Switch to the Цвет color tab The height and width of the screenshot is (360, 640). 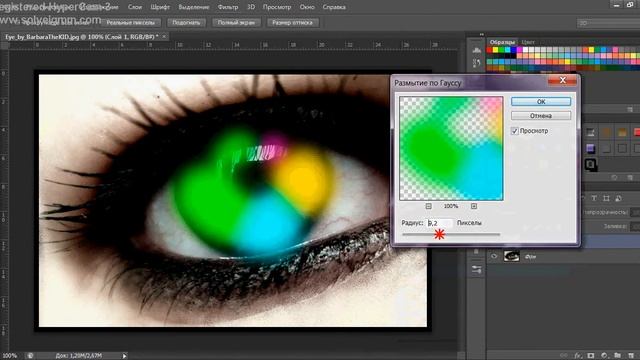click(x=528, y=42)
